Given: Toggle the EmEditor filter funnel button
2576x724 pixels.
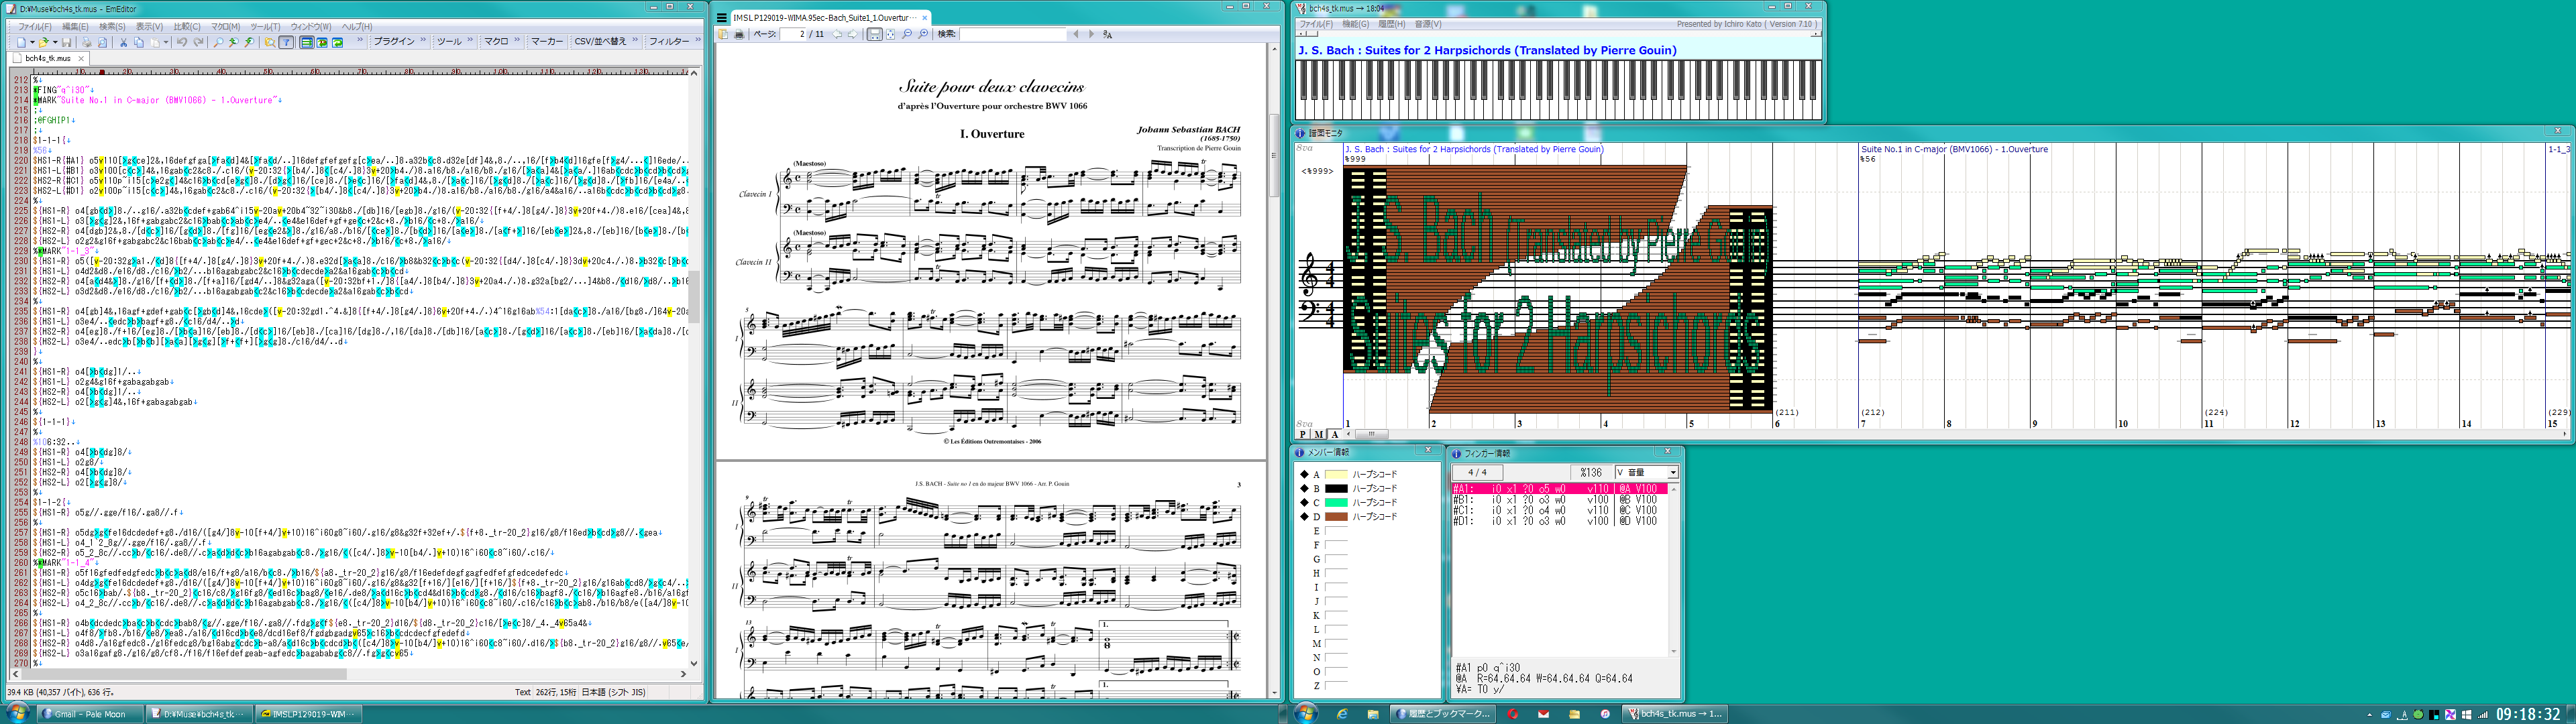Looking at the screenshot, I should coord(286,42).
